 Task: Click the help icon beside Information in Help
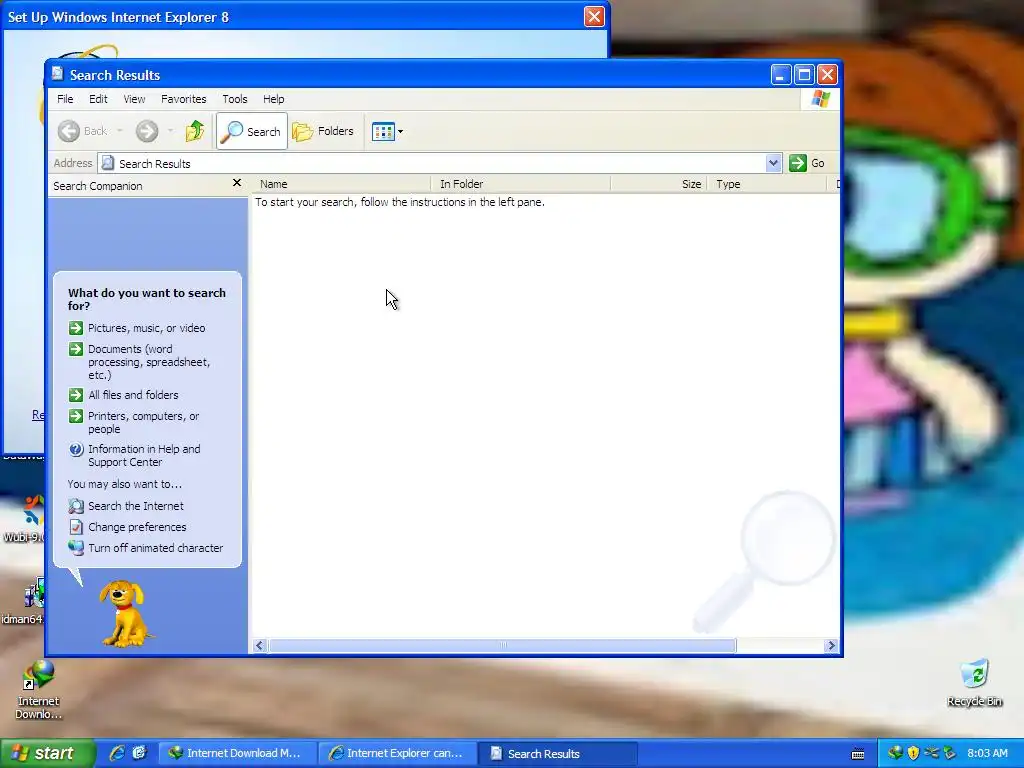point(76,449)
